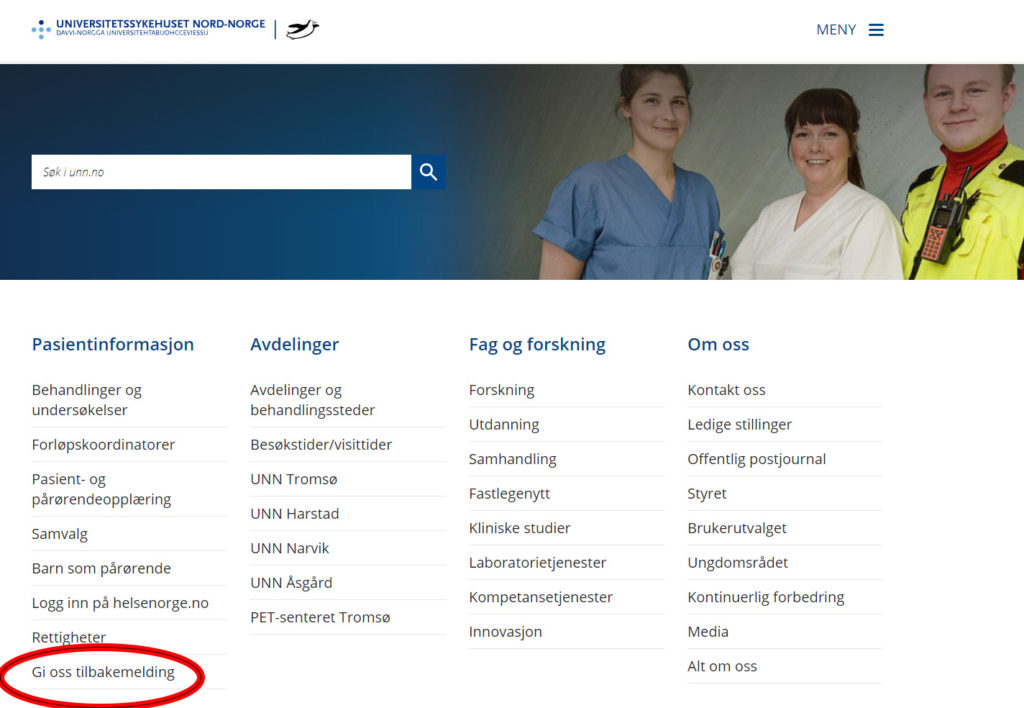Select Logg inn på helsenorge.no
Screen dimensions: 1024x708
click(x=120, y=603)
